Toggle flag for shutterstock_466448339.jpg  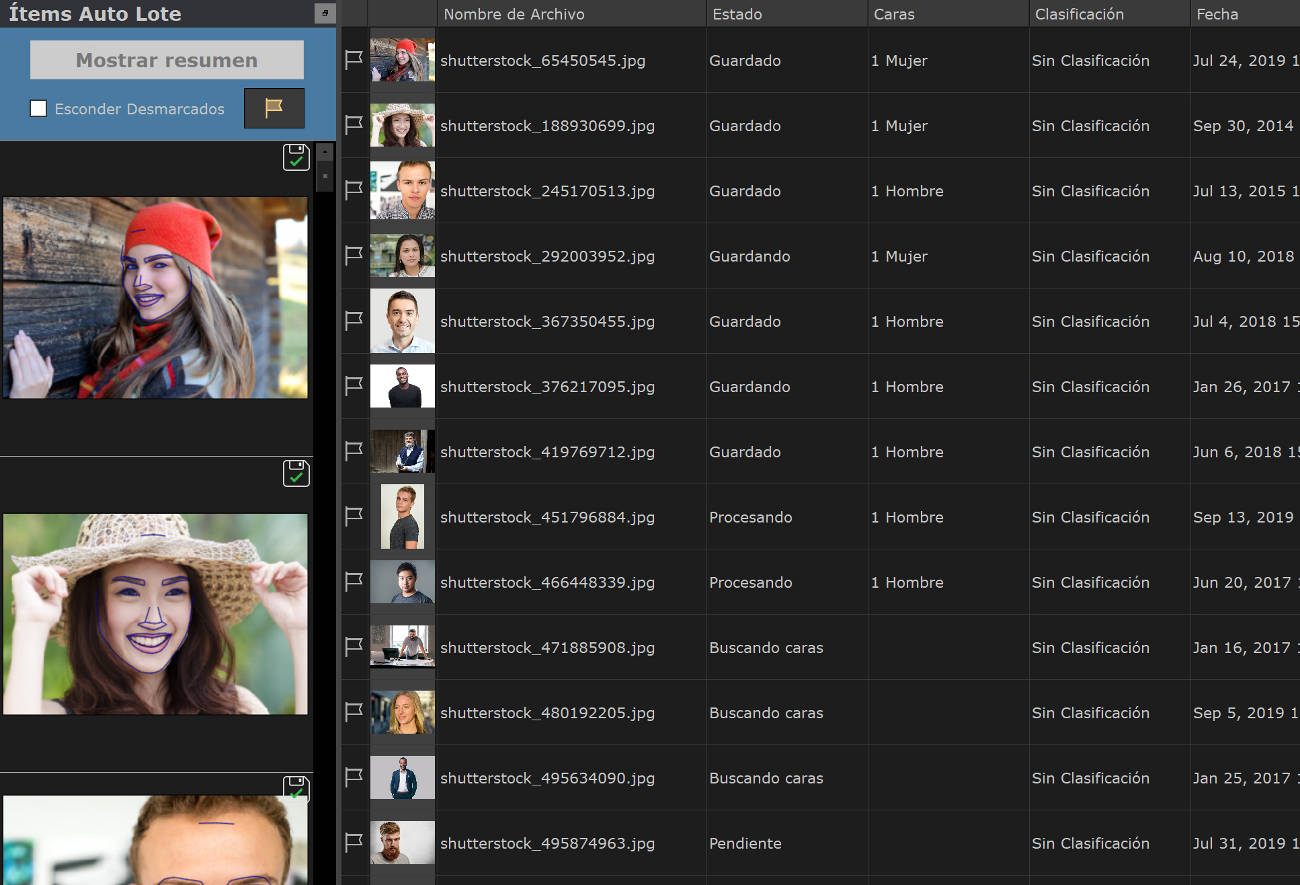354,582
